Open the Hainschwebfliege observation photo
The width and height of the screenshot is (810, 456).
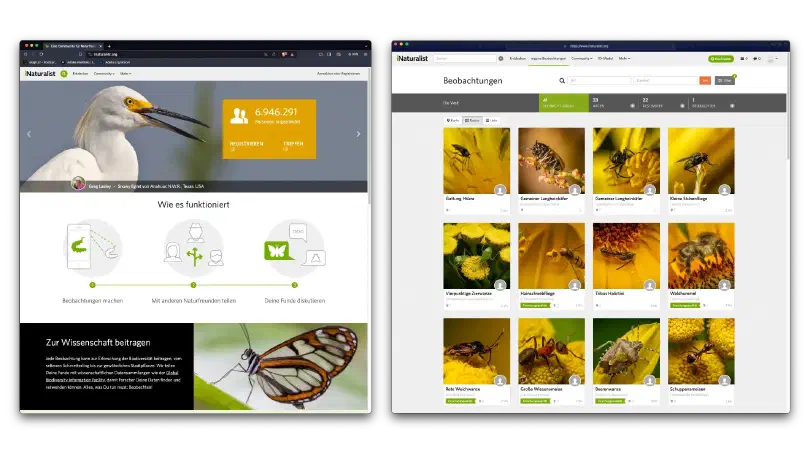pos(551,256)
